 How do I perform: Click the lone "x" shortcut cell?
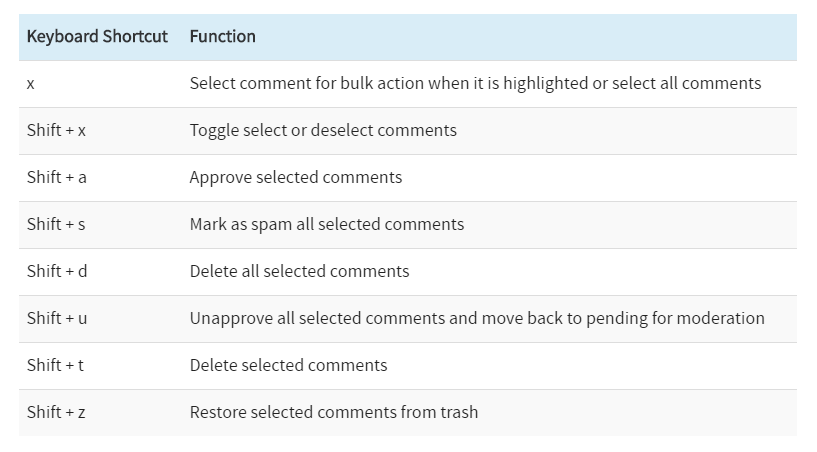point(31,84)
